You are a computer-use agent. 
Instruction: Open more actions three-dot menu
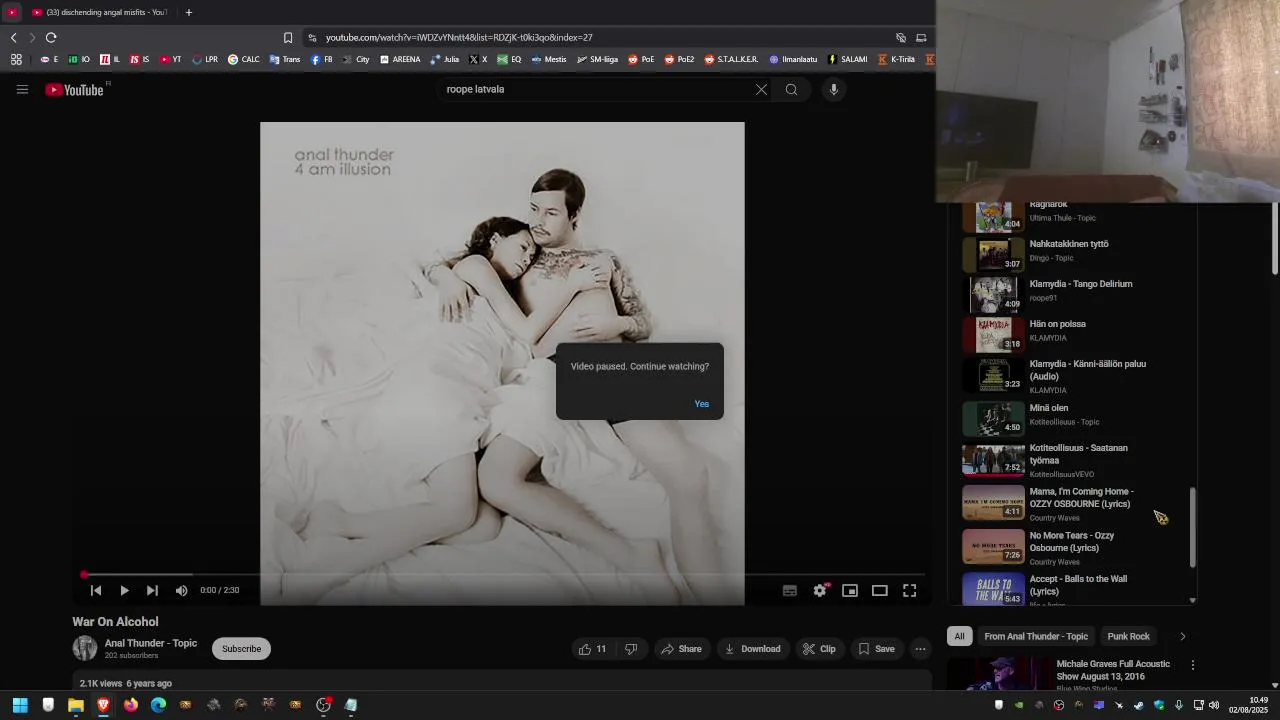pyautogui.click(x=920, y=649)
